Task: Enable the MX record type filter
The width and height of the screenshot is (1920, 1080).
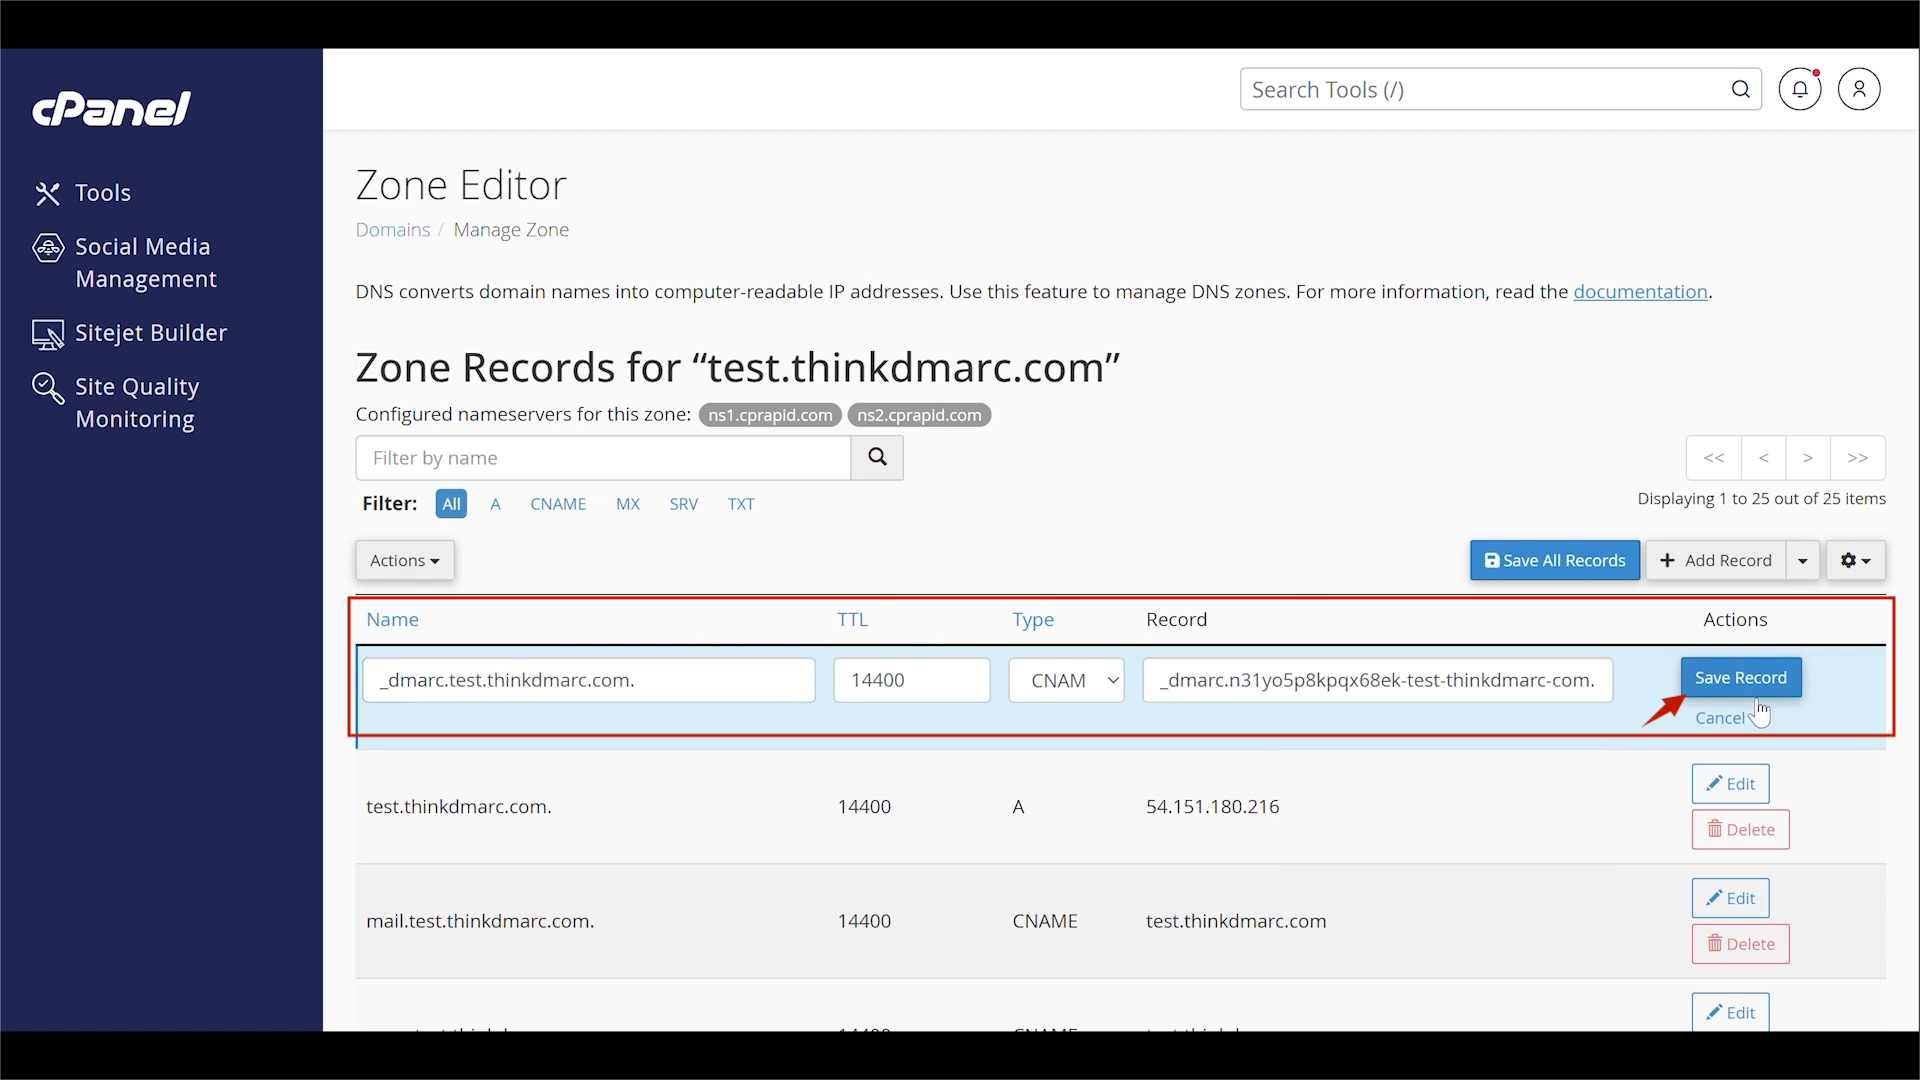Action: pyautogui.click(x=628, y=504)
